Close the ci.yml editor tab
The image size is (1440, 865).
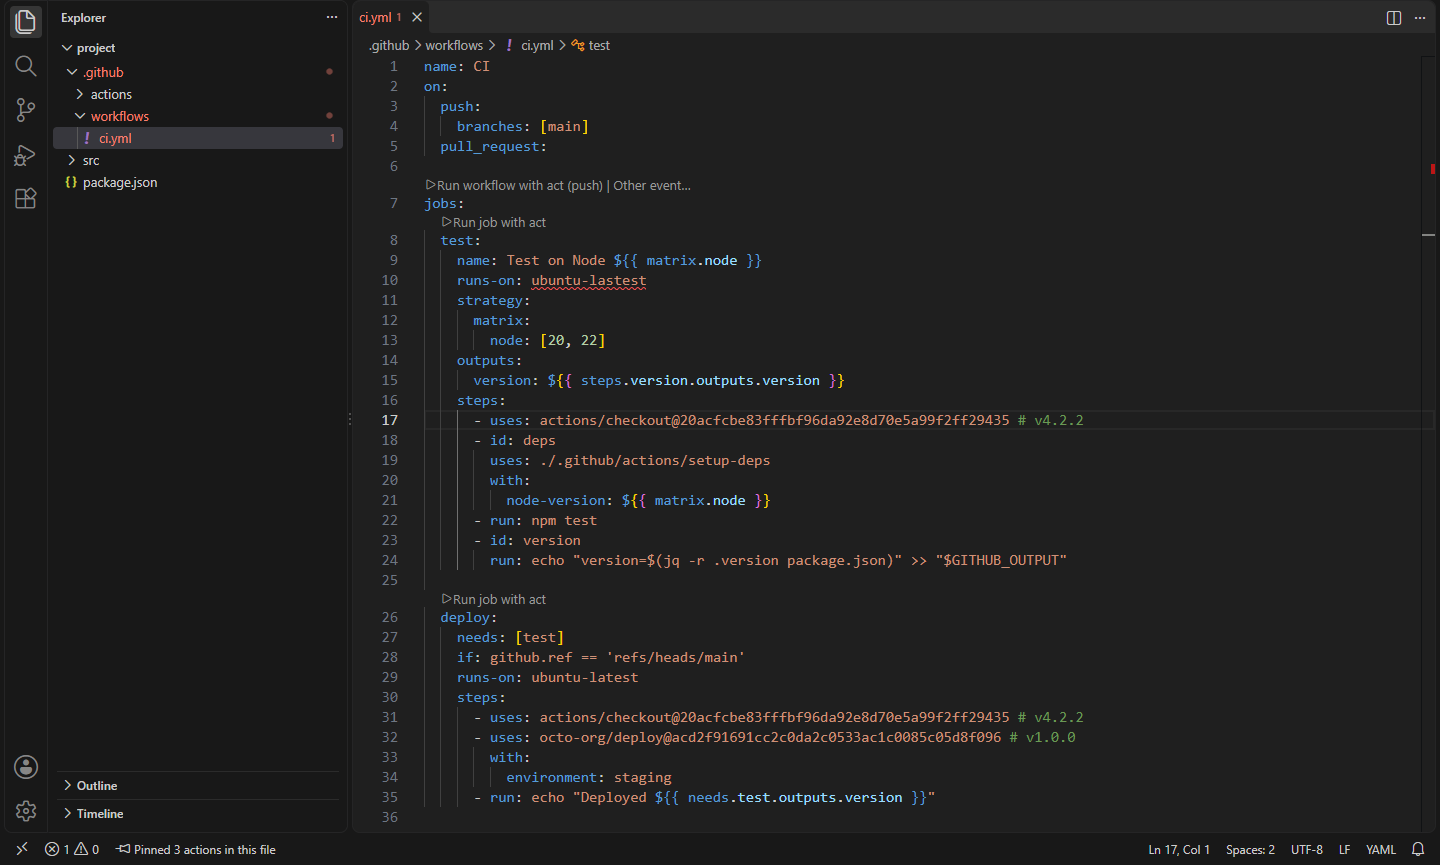pyautogui.click(x=417, y=17)
